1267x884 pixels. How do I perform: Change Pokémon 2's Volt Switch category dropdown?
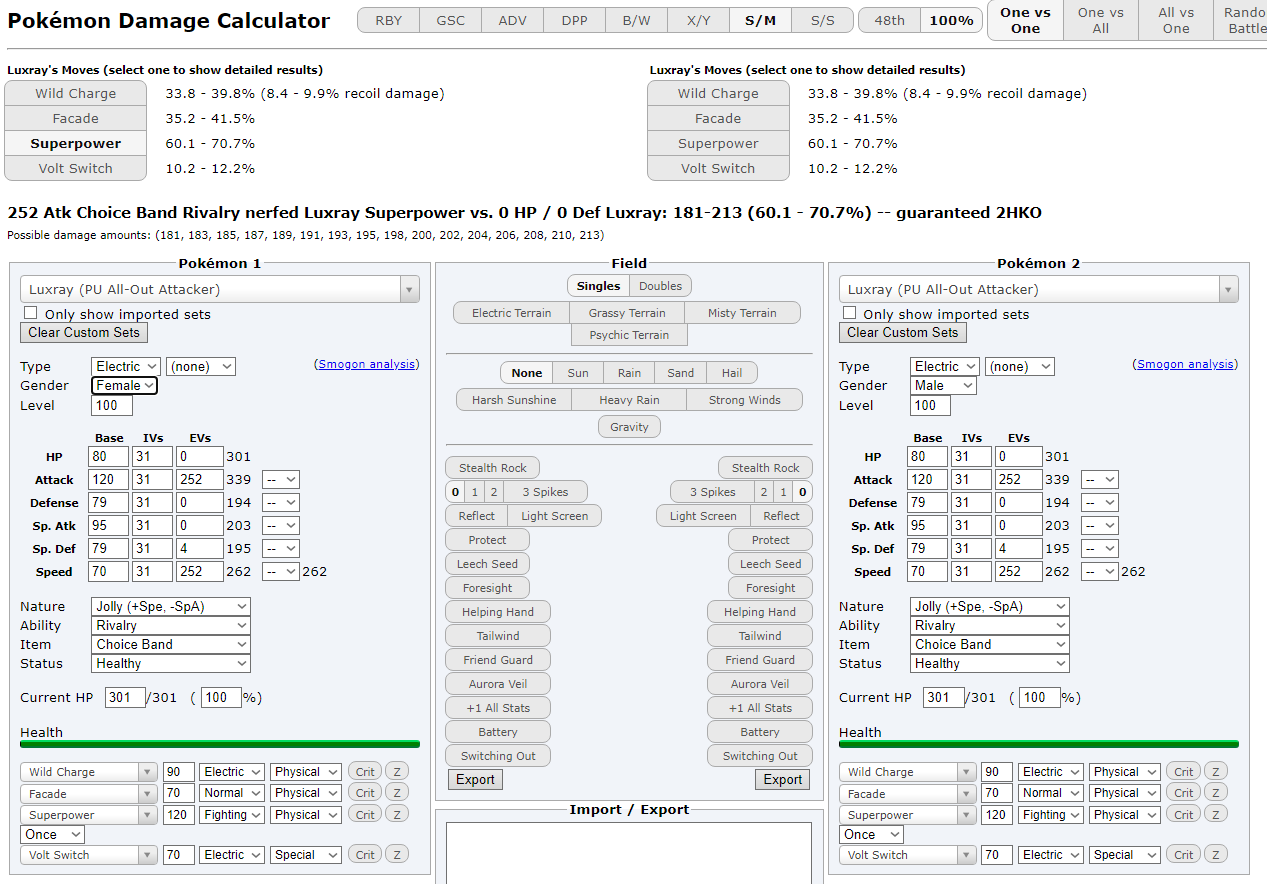[x=1125, y=855]
